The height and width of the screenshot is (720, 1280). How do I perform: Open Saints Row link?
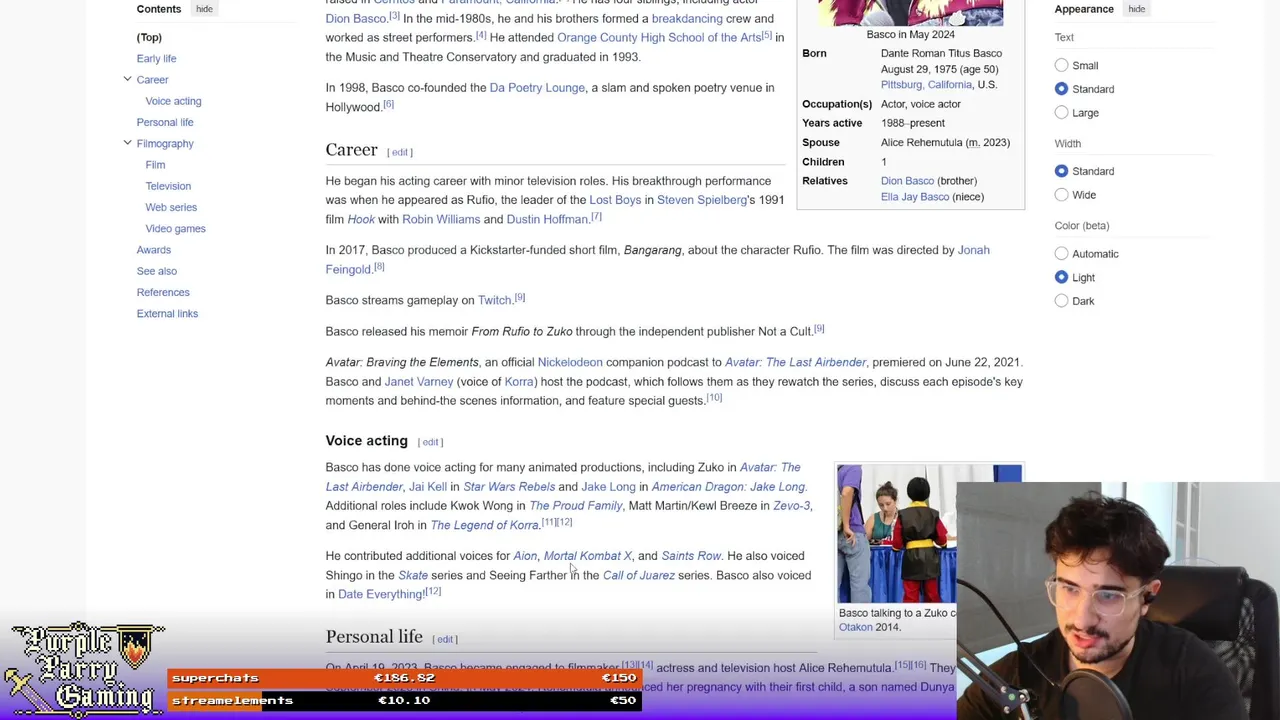pos(691,556)
